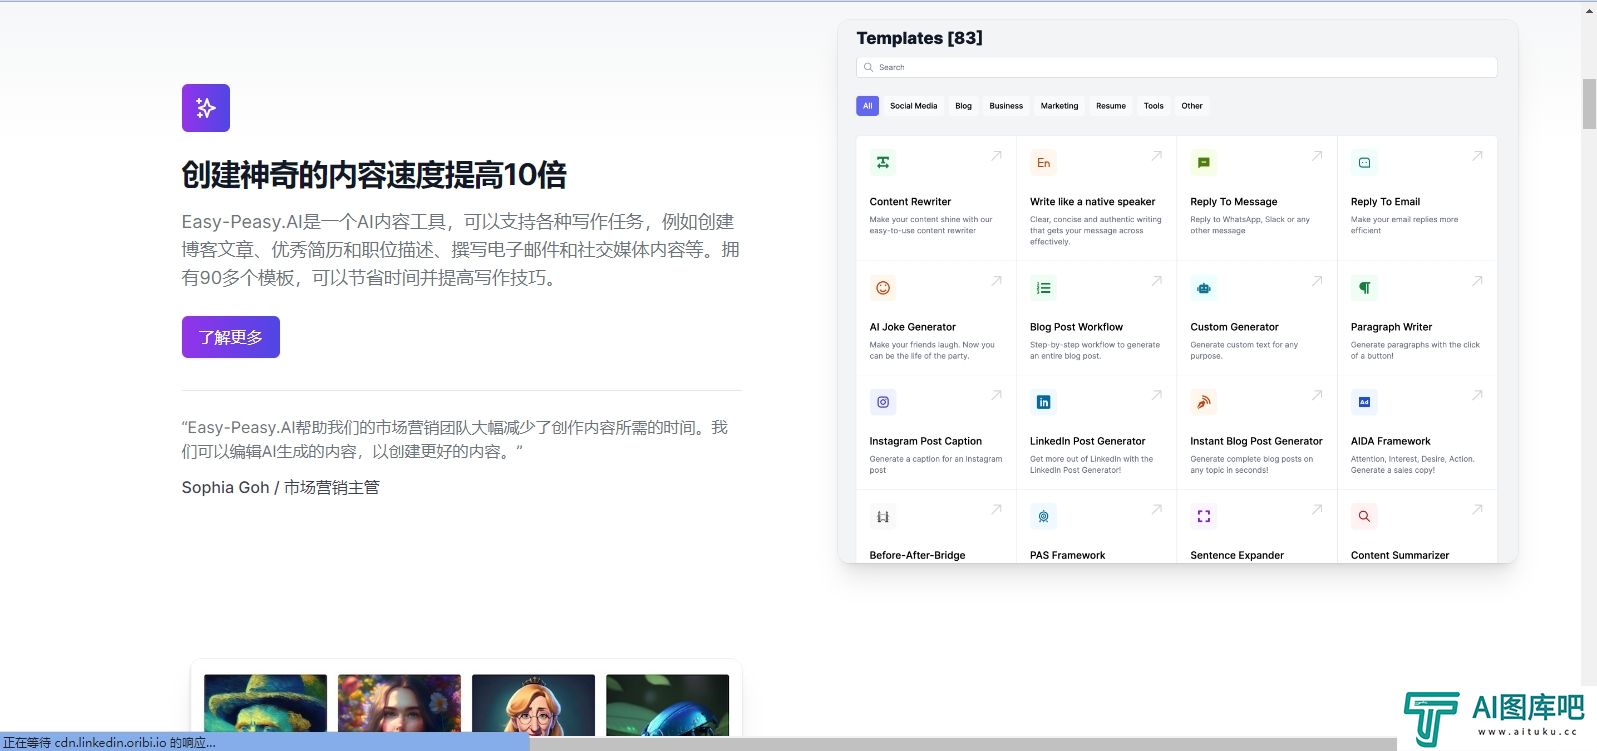Click the arrow on the Custom Generator card
The width and height of the screenshot is (1597, 751).
click(x=1317, y=281)
